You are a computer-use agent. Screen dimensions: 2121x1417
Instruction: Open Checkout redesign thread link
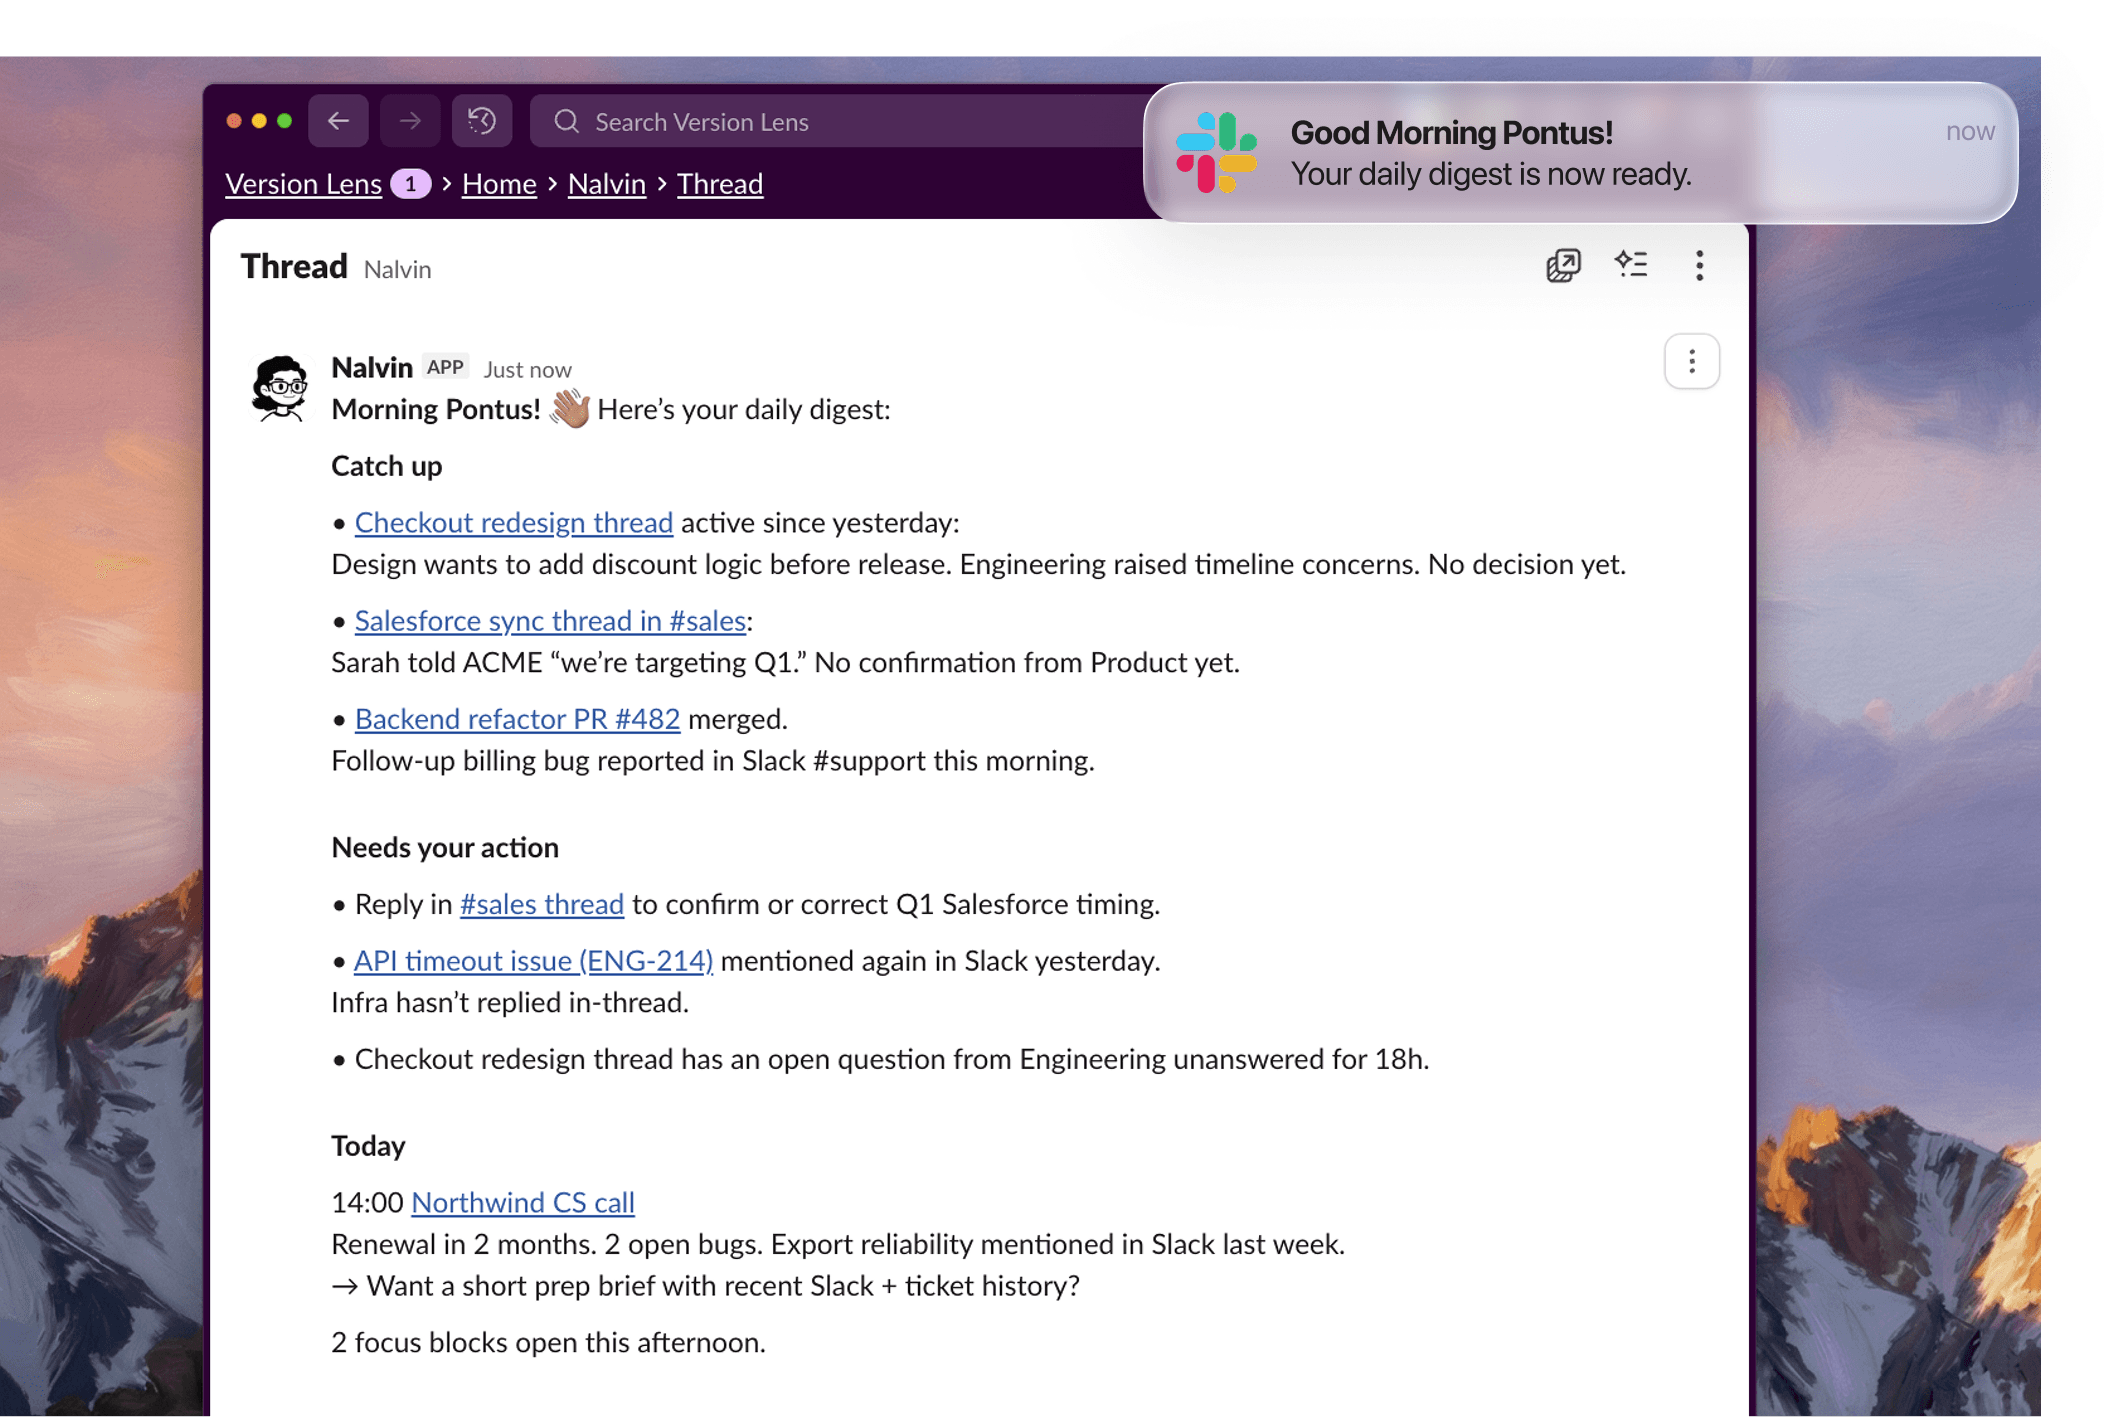(x=513, y=522)
